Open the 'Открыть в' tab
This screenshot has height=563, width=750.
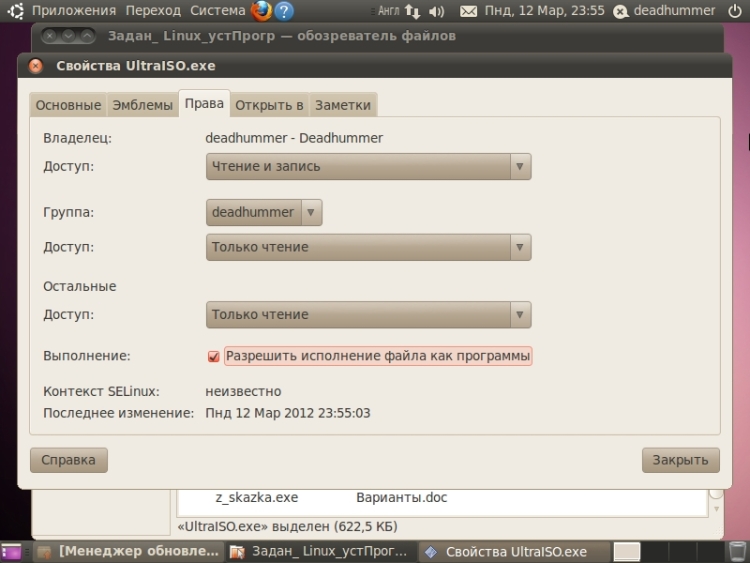pyautogui.click(x=269, y=105)
